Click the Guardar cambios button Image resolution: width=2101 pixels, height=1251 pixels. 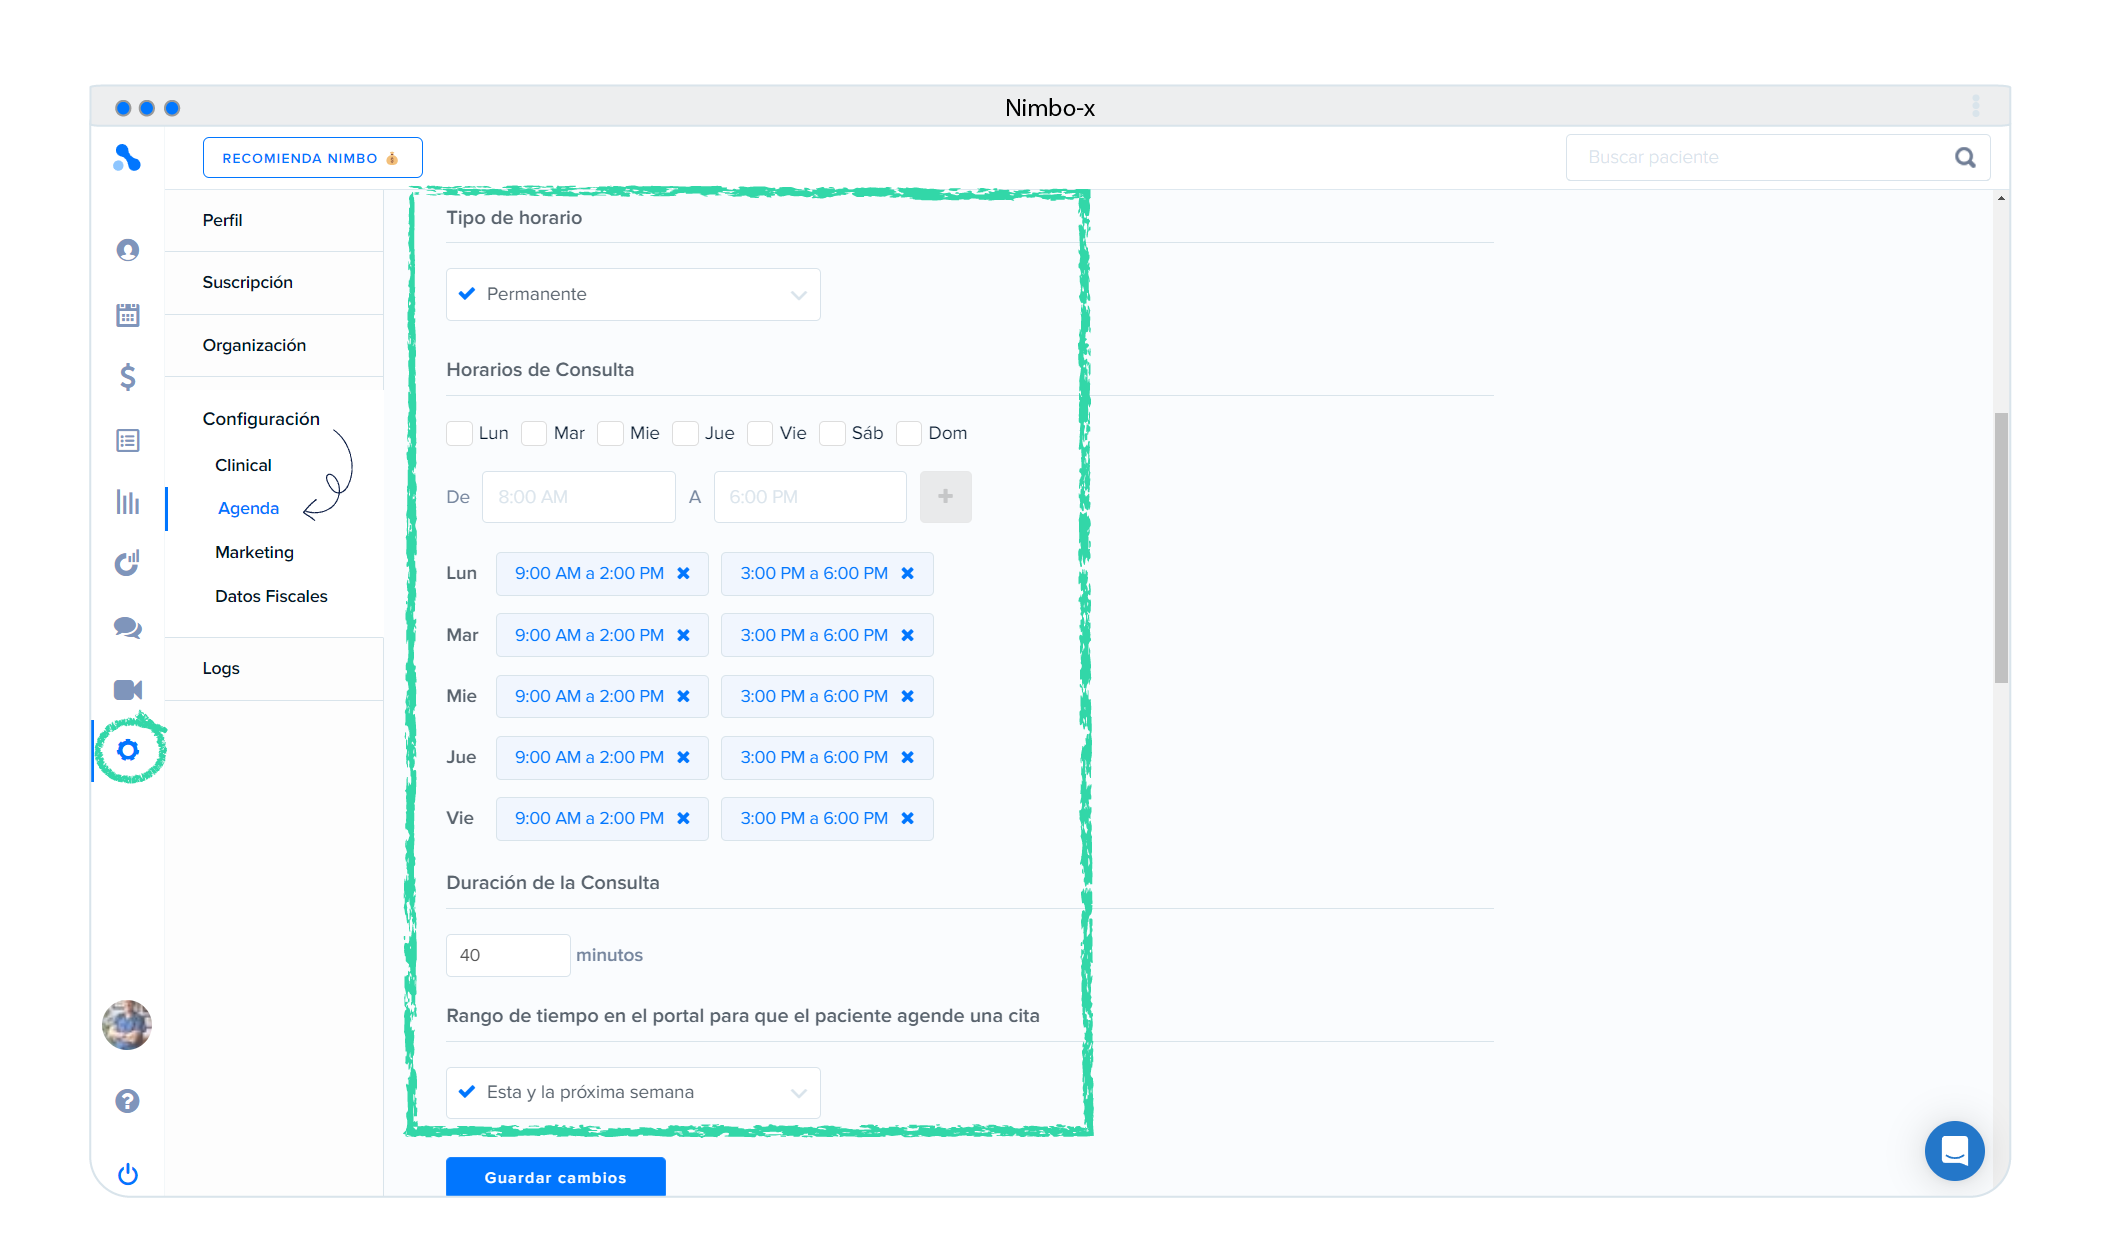point(555,1177)
